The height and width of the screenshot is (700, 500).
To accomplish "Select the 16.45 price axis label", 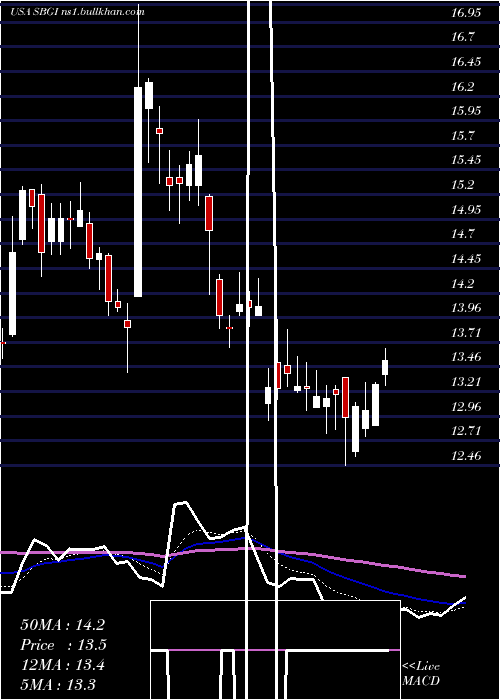I will (466, 62).
